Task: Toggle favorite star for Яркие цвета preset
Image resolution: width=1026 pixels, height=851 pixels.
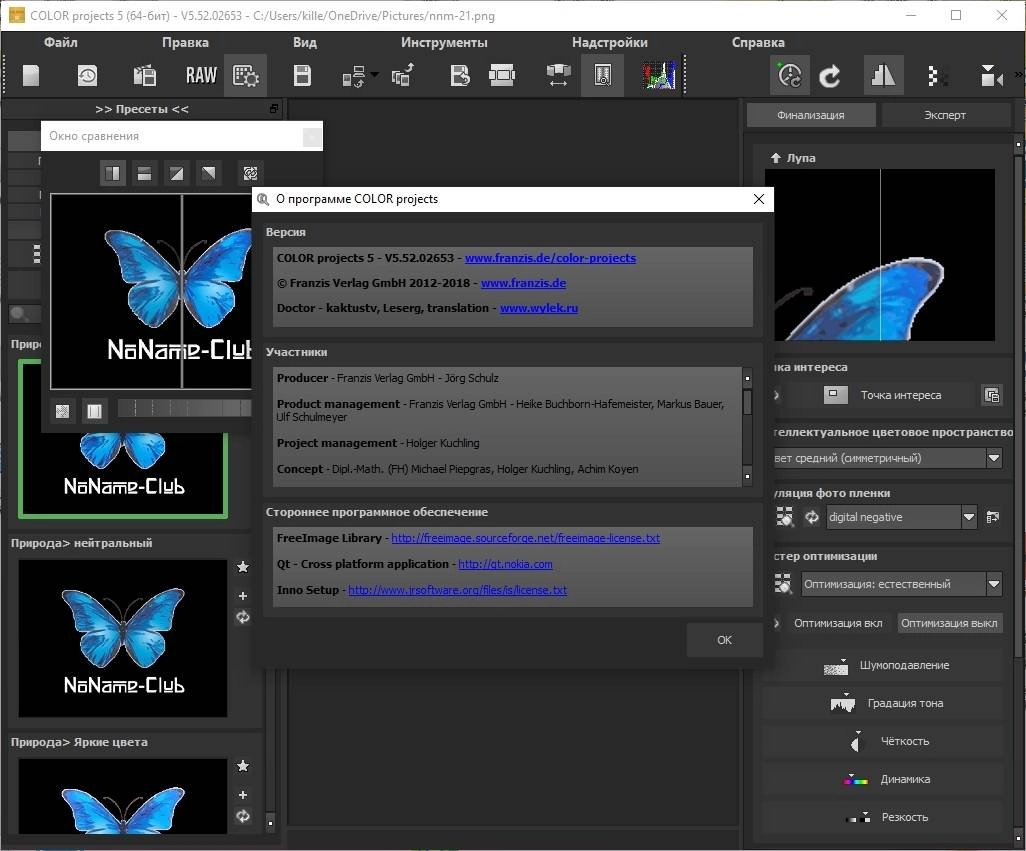Action: tap(243, 766)
